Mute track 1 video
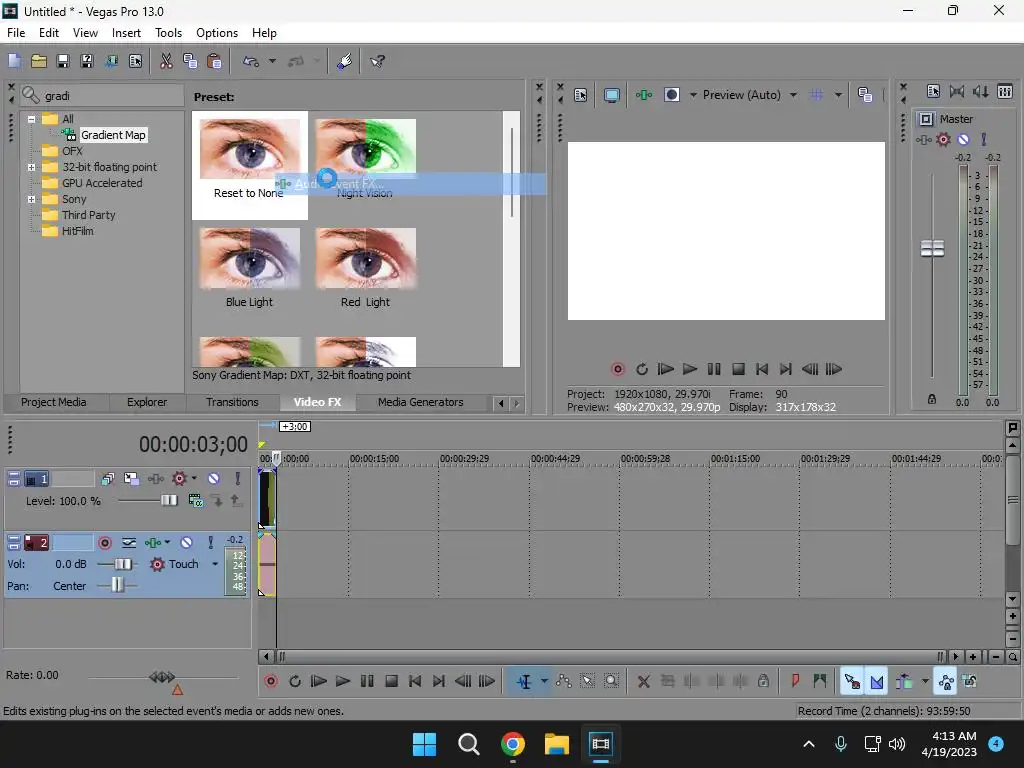The height and width of the screenshot is (768, 1024). coord(214,479)
